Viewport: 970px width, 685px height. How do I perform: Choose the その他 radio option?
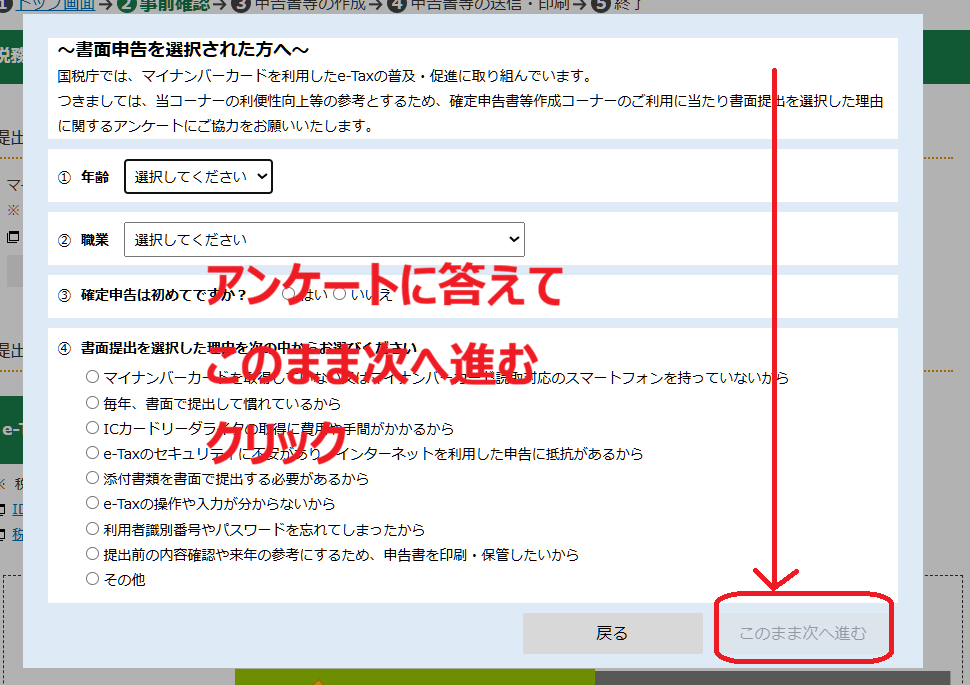pyautogui.click(x=93, y=579)
